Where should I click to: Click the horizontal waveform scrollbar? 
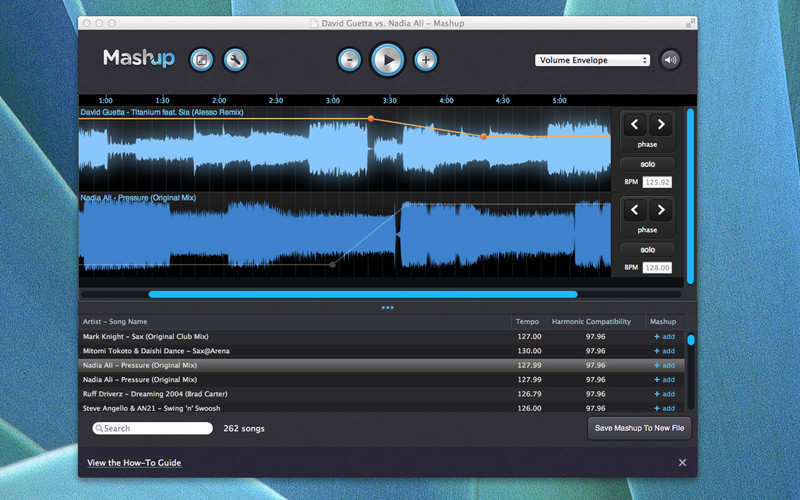coord(363,294)
